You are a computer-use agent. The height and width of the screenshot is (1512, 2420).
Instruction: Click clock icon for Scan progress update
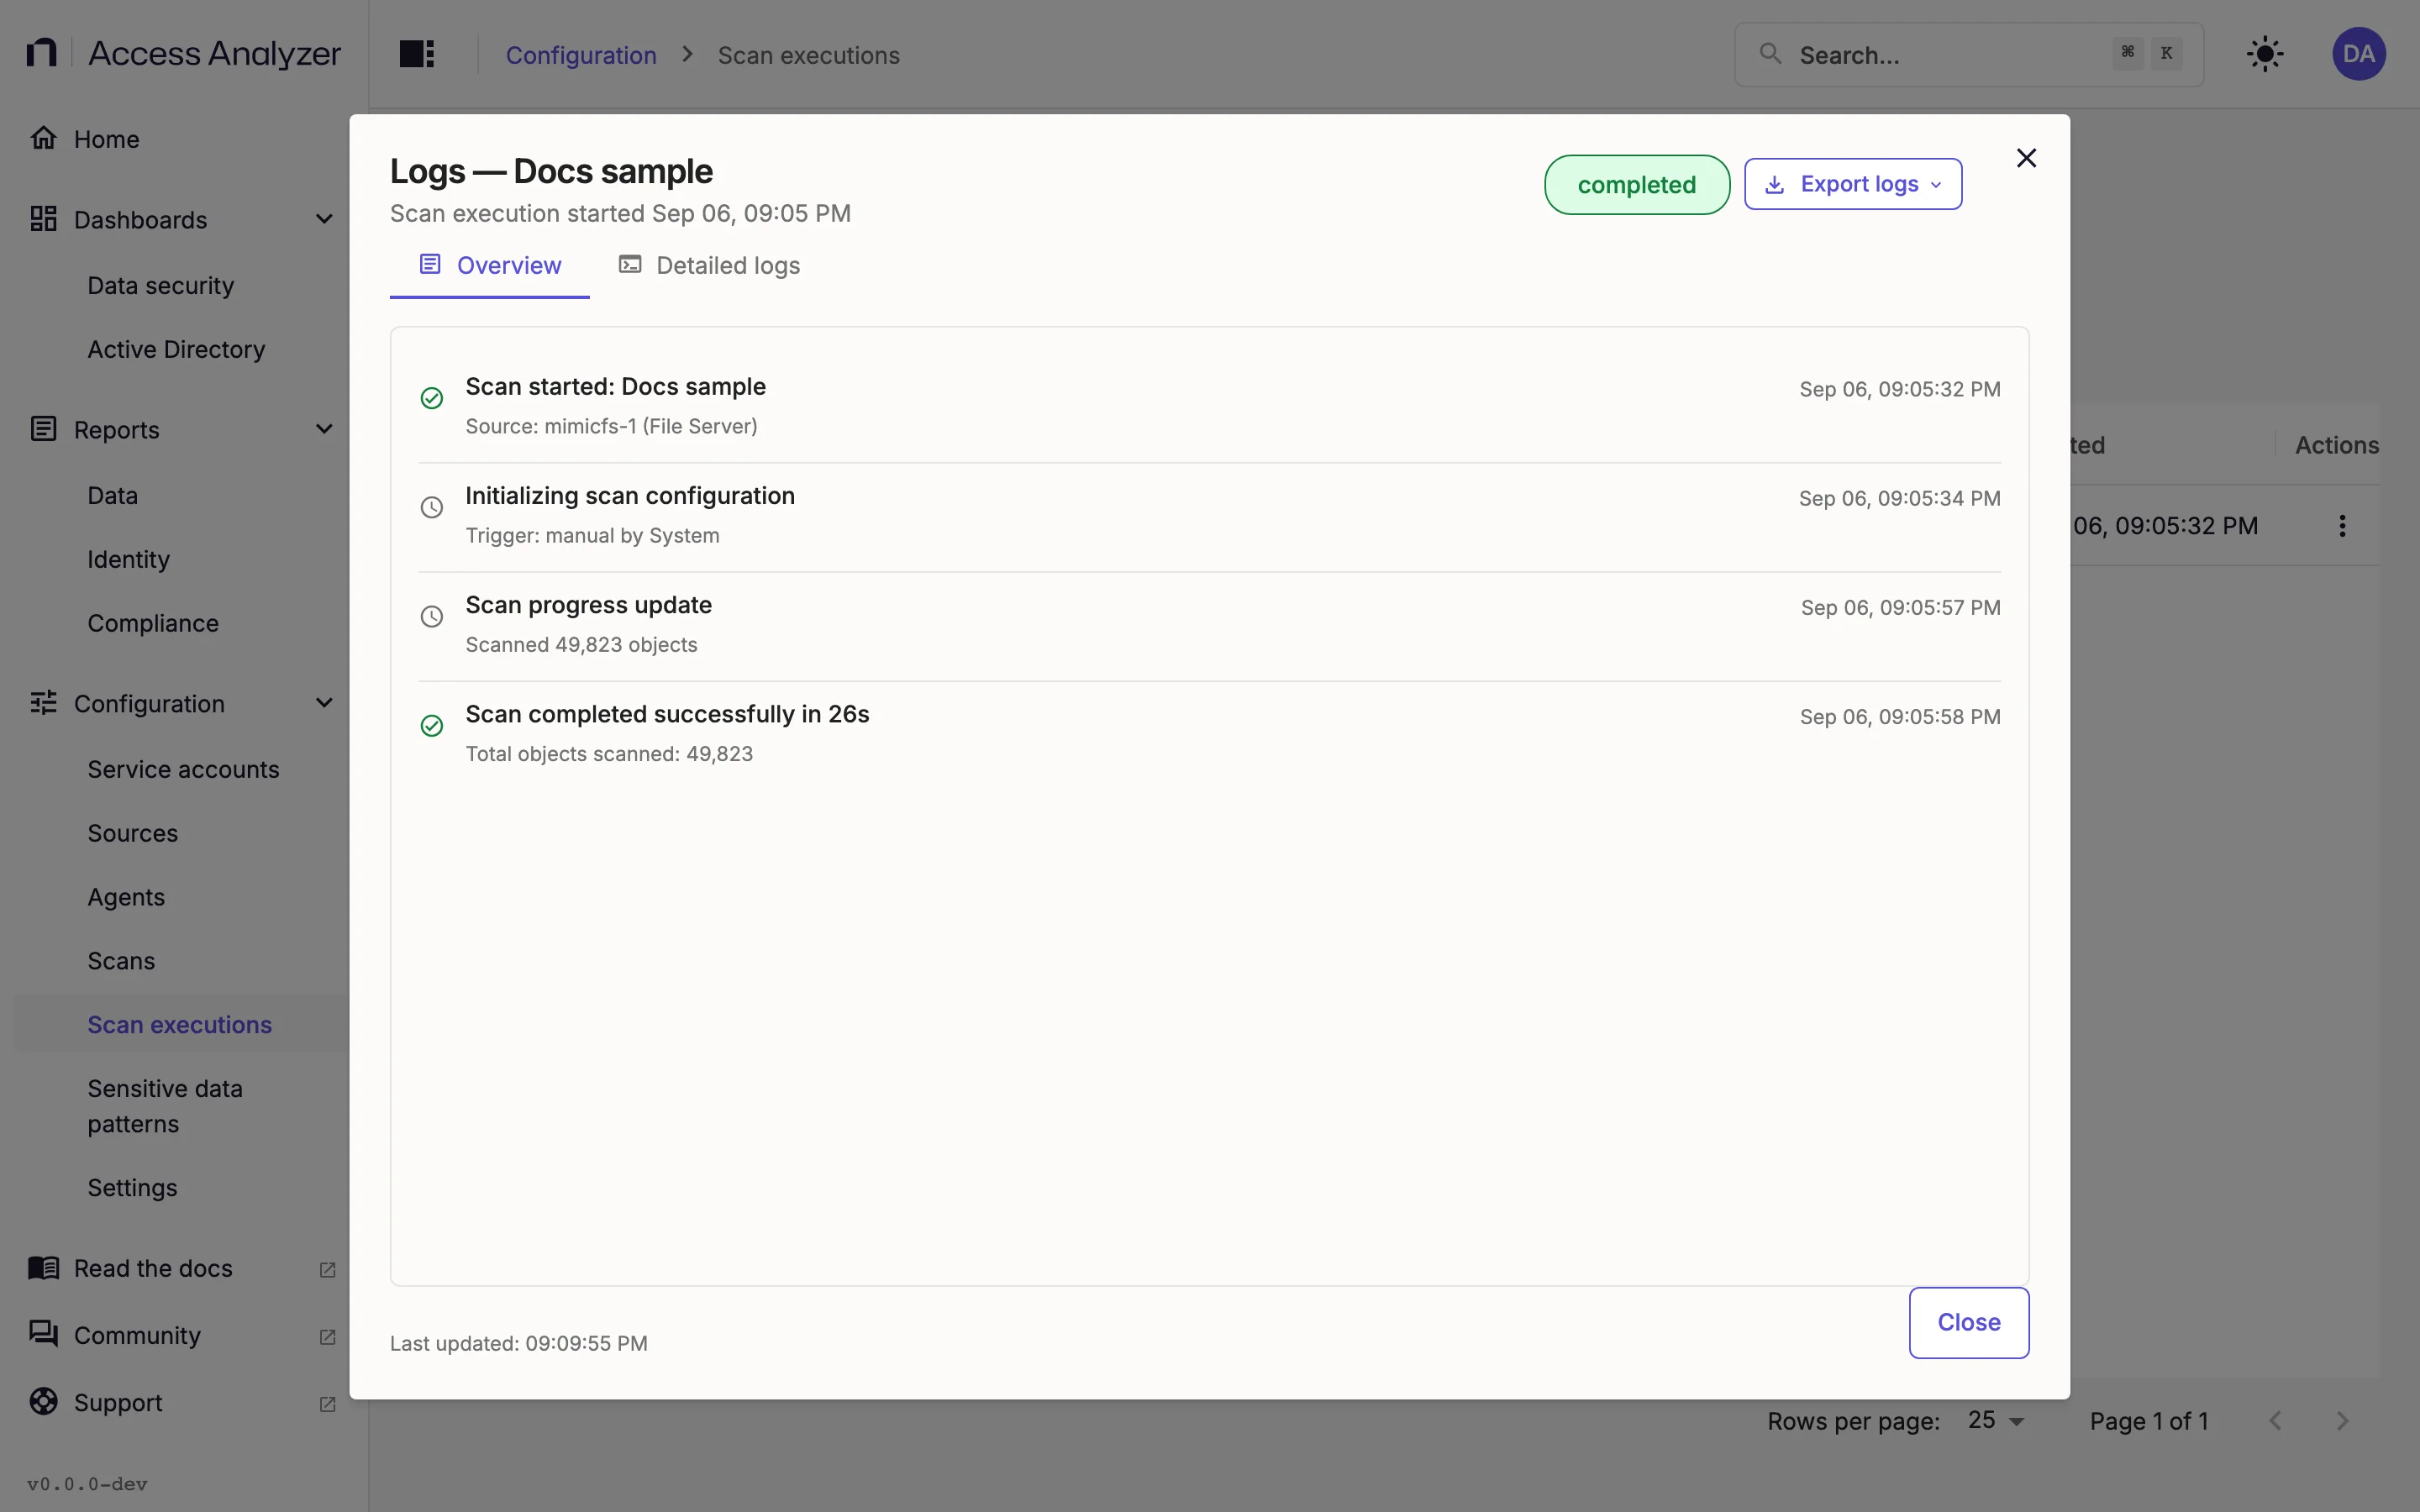click(x=432, y=616)
